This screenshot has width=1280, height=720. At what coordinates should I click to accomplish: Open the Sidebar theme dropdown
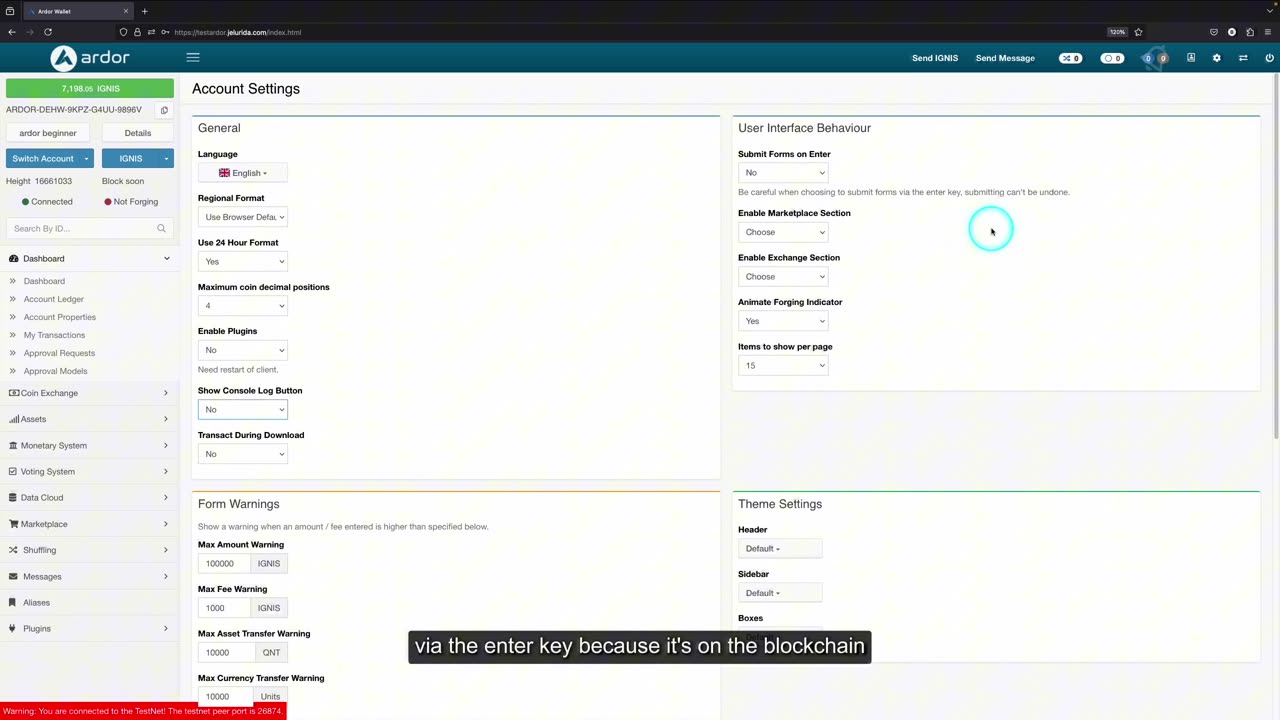coord(780,593)
